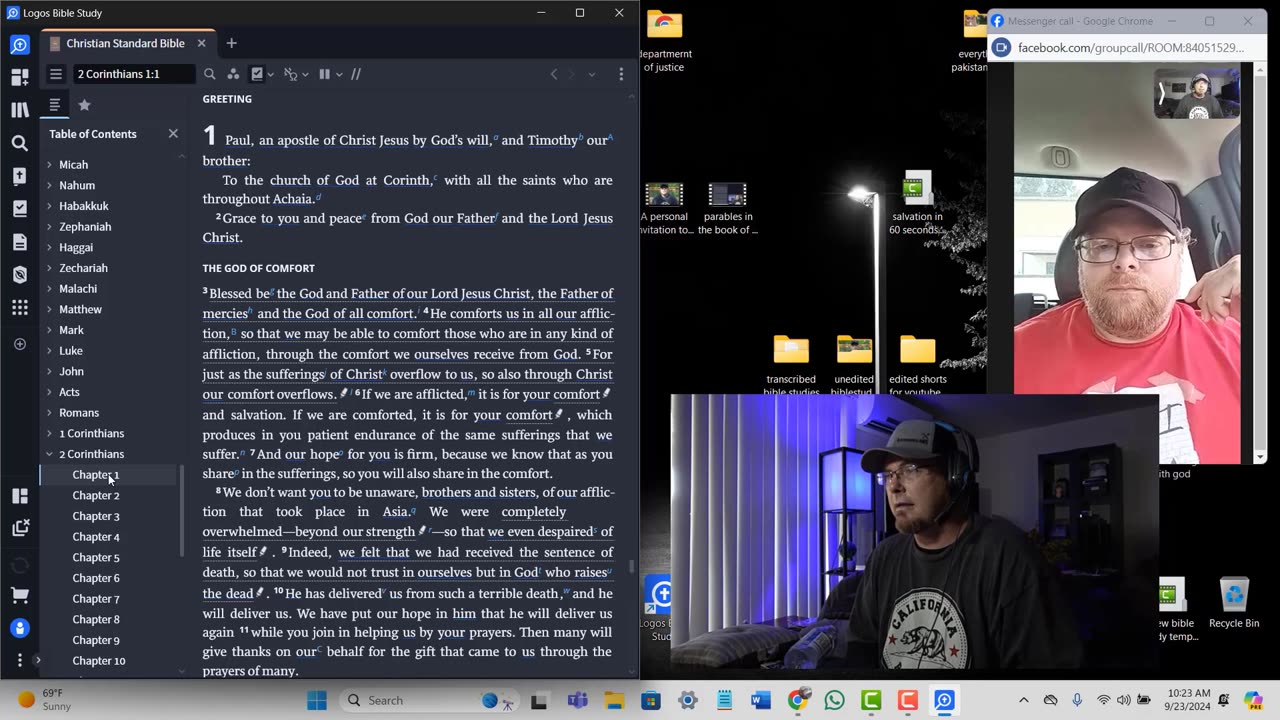Select the 'edited shorts for youtube' folder
Image resolution: width=1280 pixels, height=720 pixels.
(917, 364)
